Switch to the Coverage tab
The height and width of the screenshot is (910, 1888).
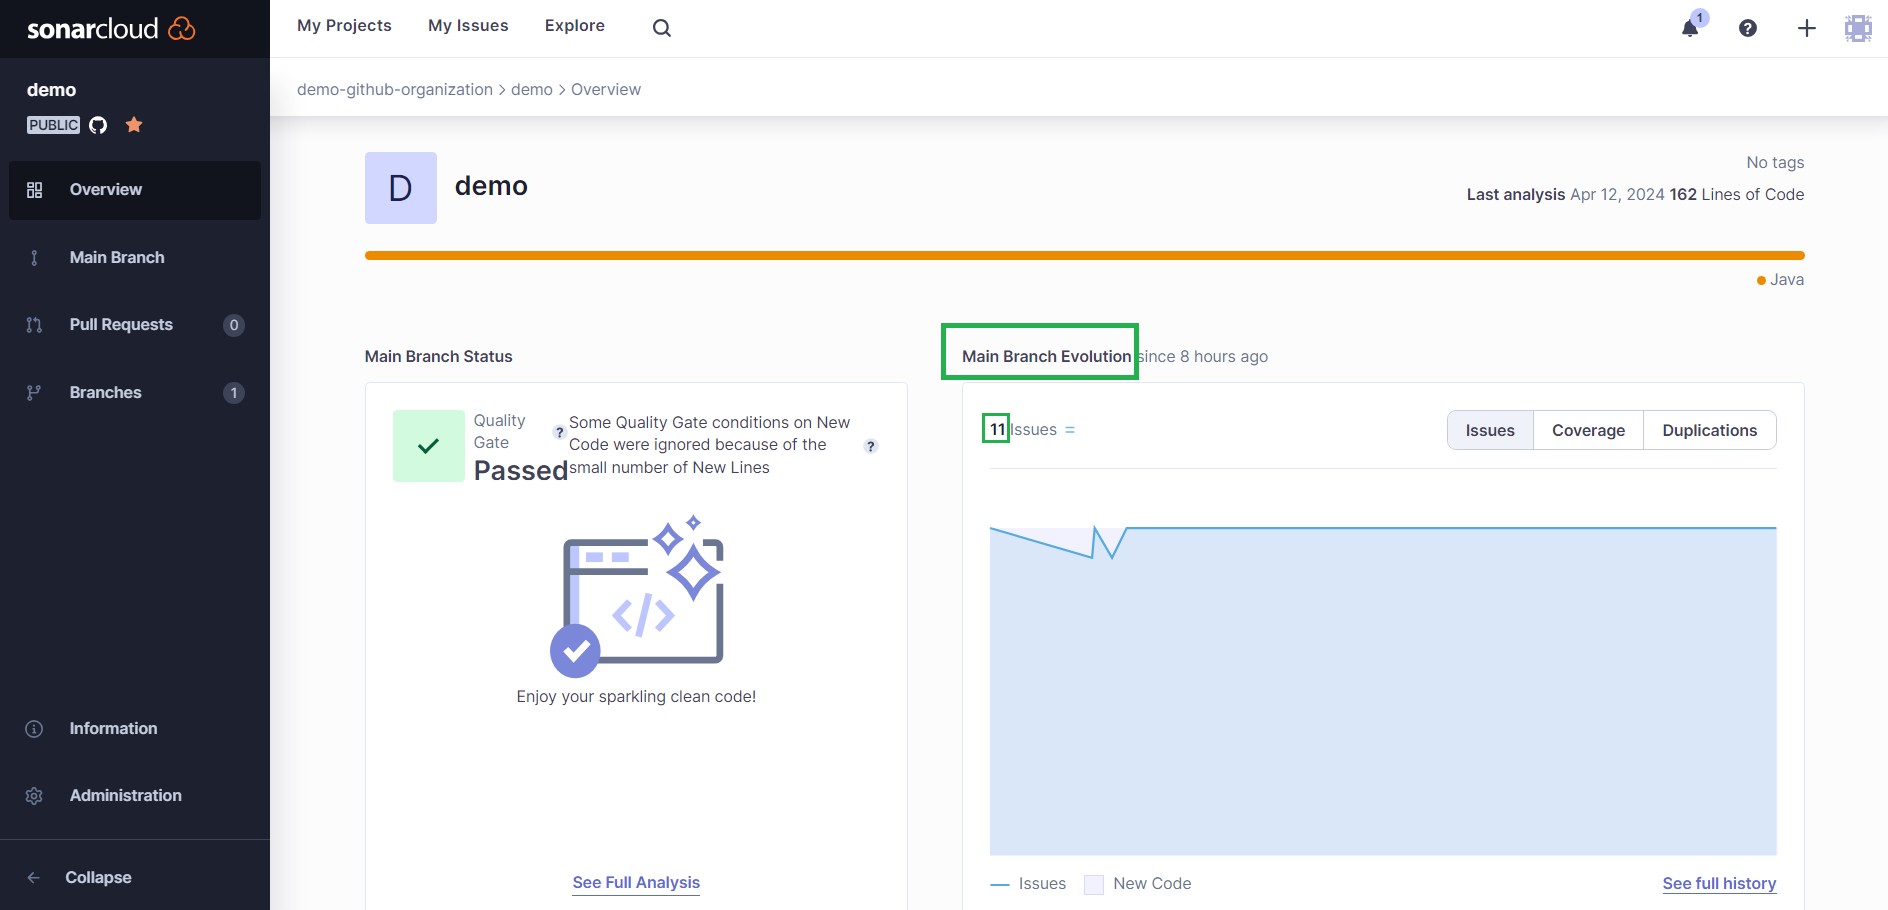pyautogui.click(x=1588, y=429)
